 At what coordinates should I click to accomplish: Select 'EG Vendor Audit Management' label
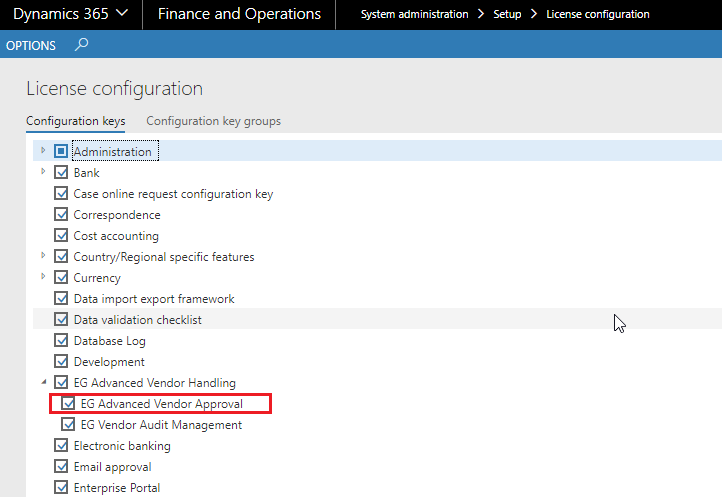coord(161,425)
